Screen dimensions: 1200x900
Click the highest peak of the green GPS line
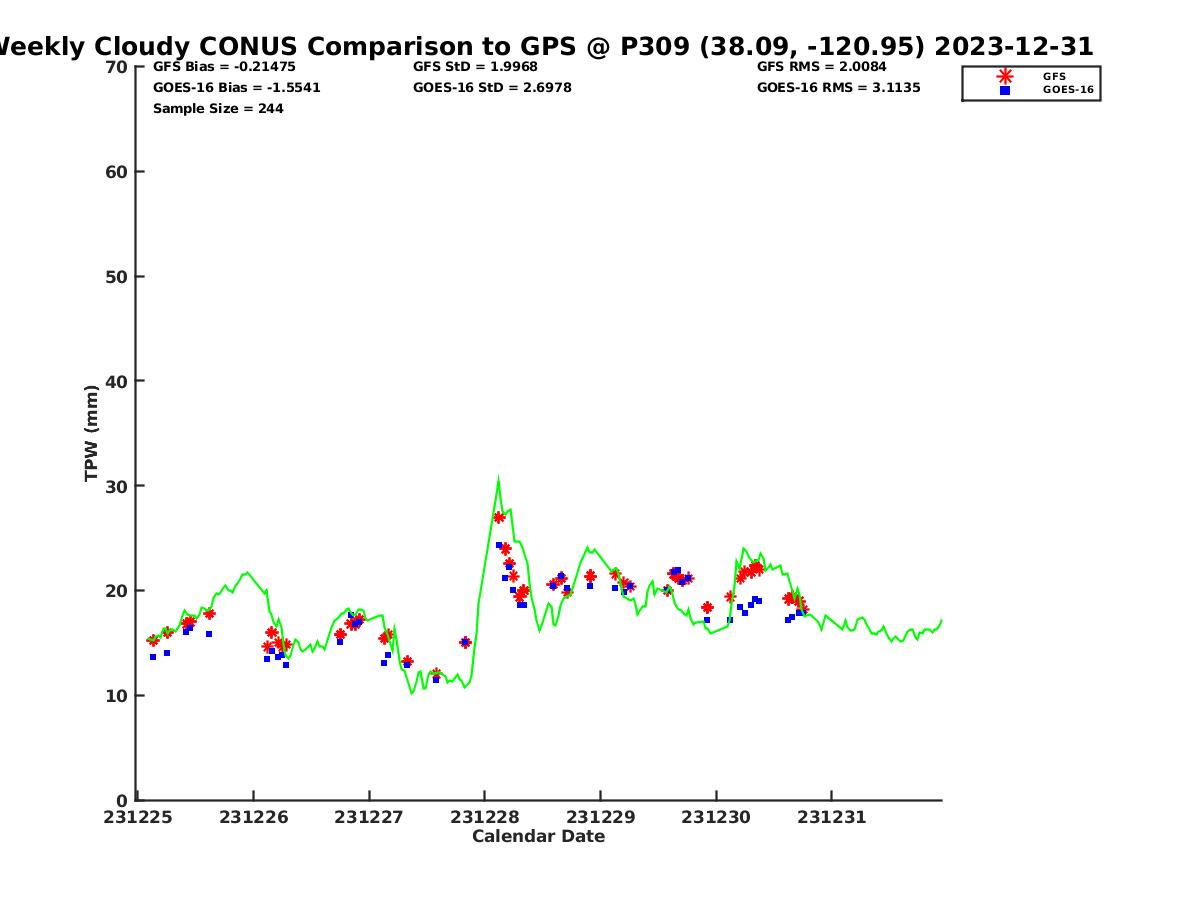(x=498, y=480)
